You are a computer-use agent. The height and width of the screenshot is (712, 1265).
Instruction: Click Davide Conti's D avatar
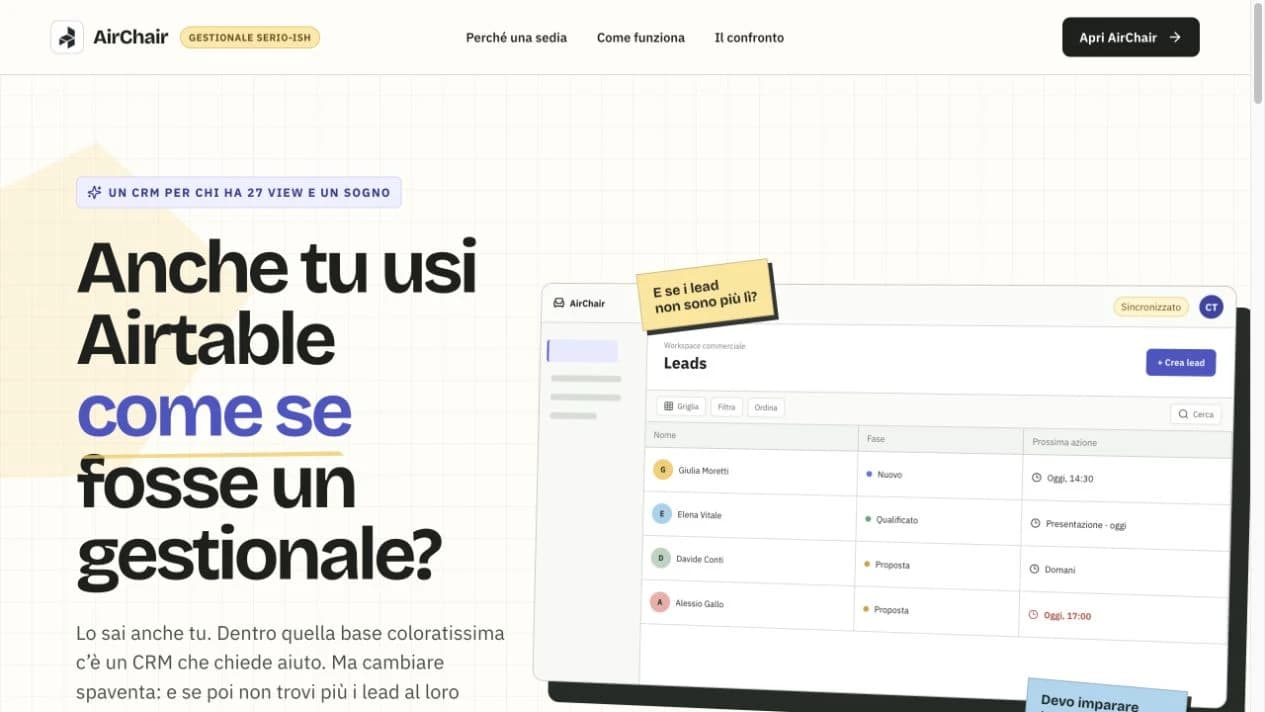(660, 558)
